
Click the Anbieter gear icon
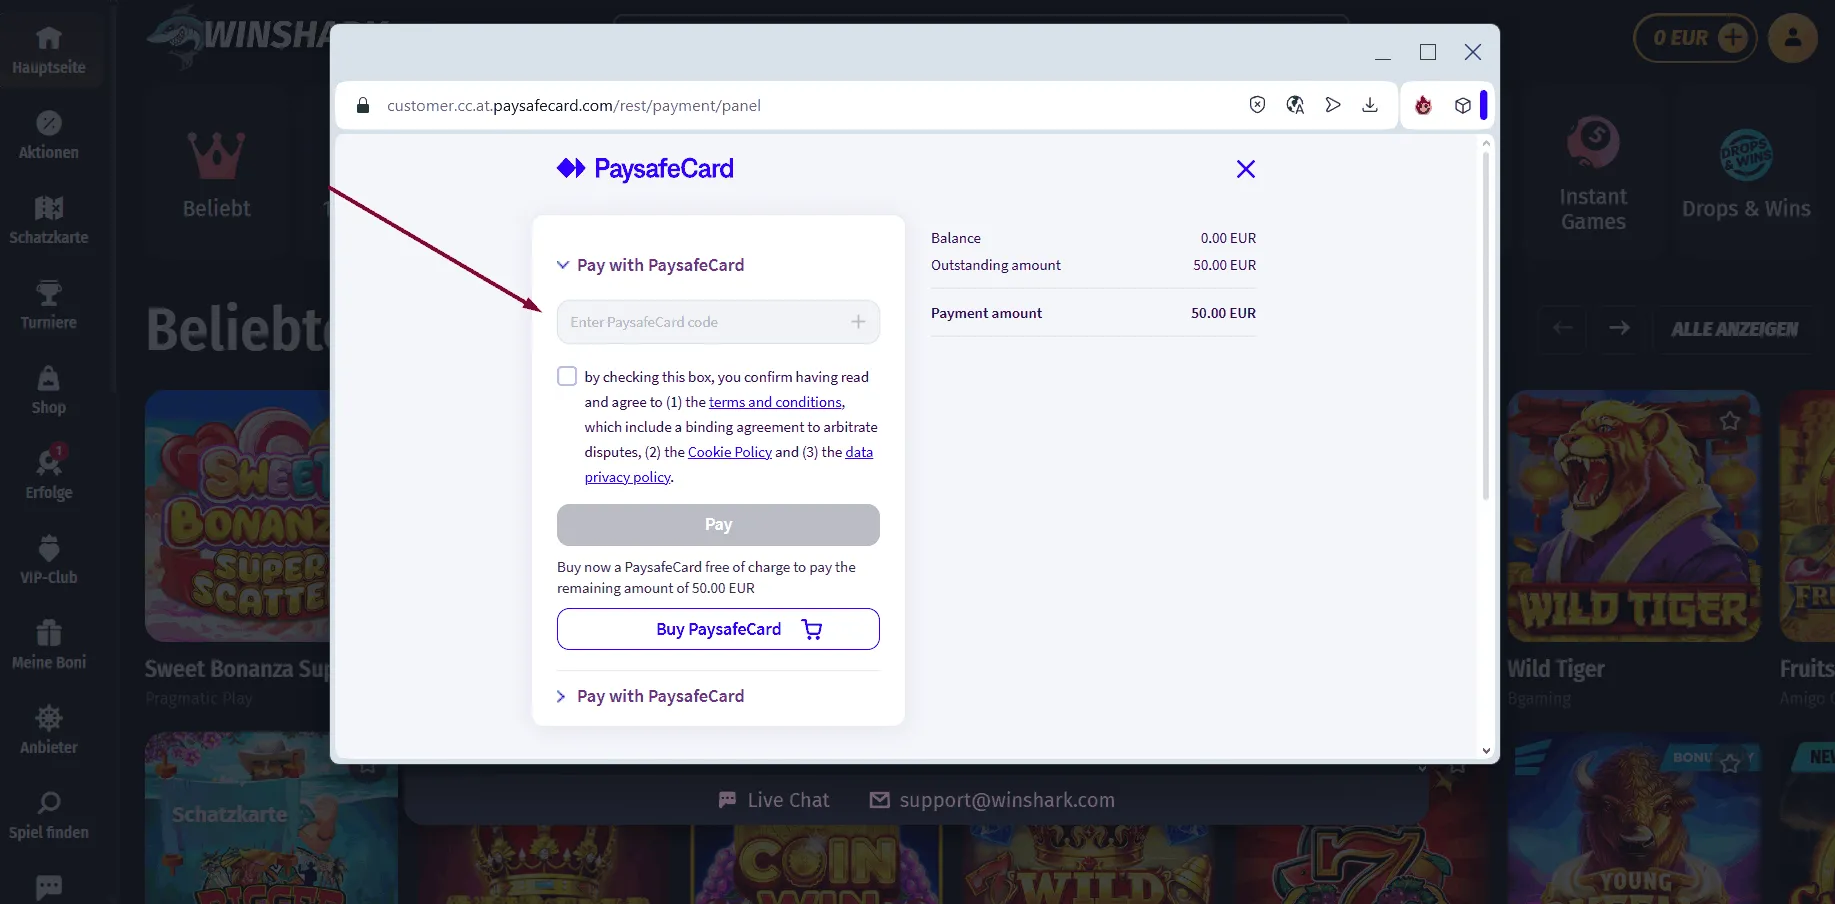point(48,718)
